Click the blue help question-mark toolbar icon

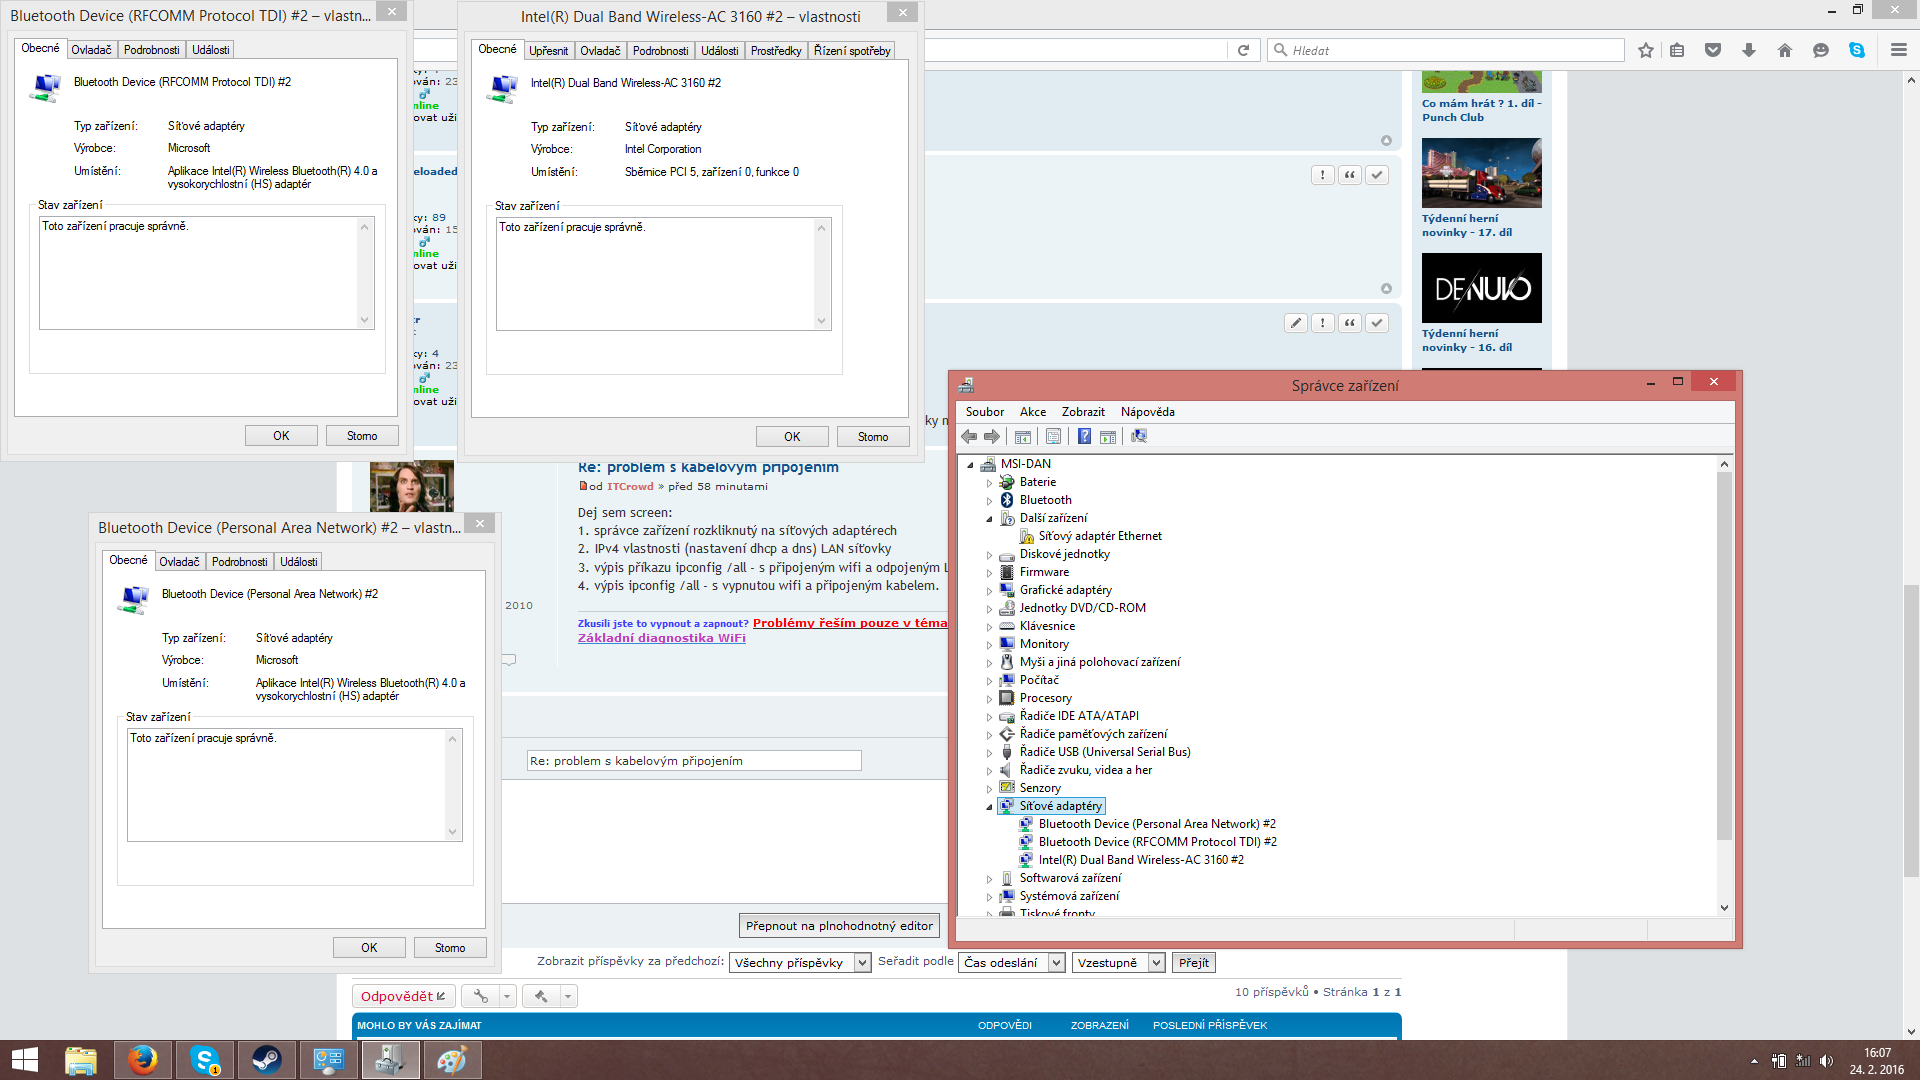coord(1084,437)
